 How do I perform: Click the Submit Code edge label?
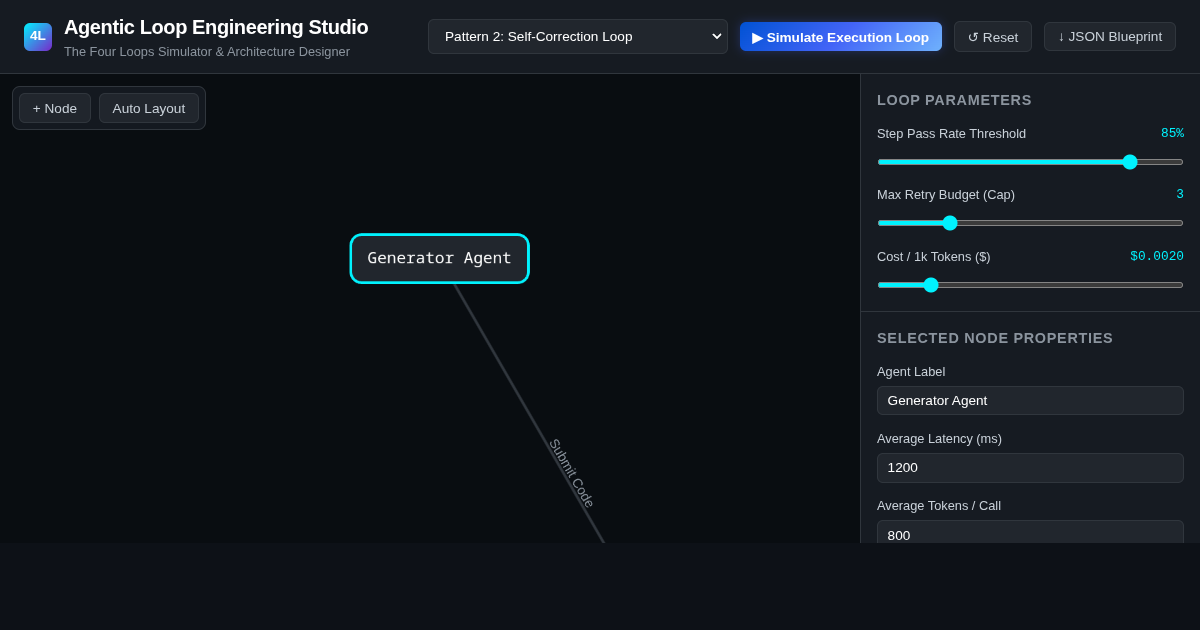[572, 473]
